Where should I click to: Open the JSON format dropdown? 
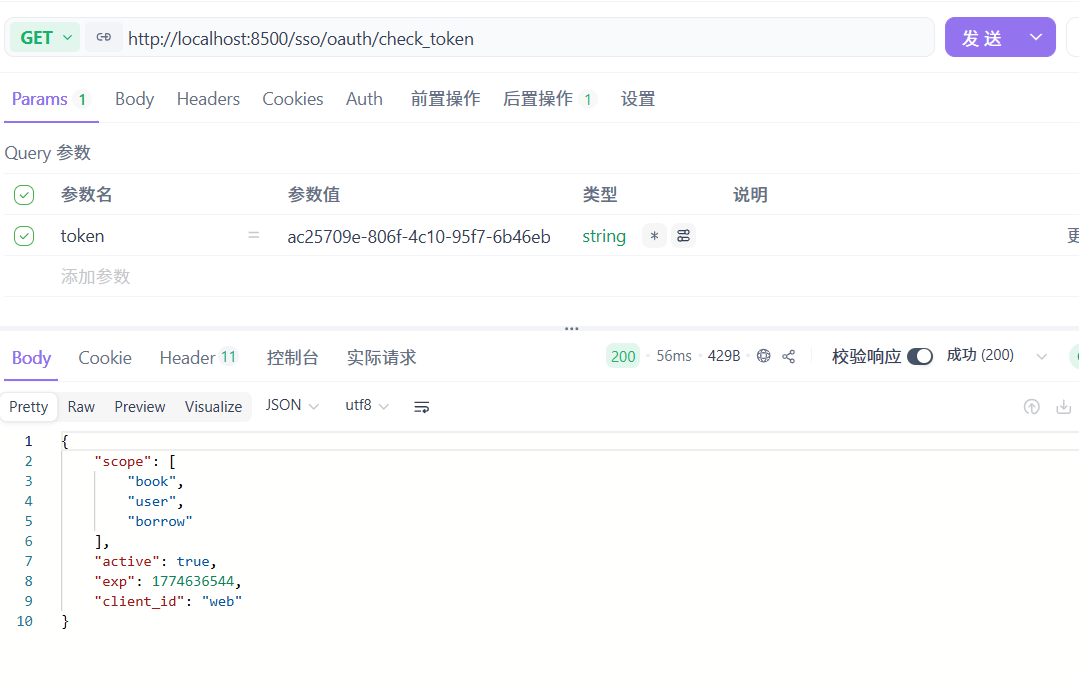click(x=292, y=405)
